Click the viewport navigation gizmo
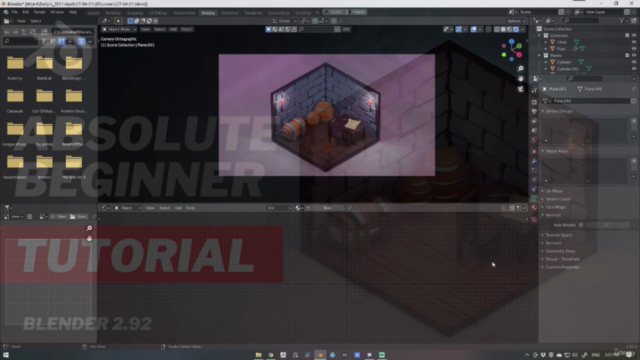 coord(511,50)
